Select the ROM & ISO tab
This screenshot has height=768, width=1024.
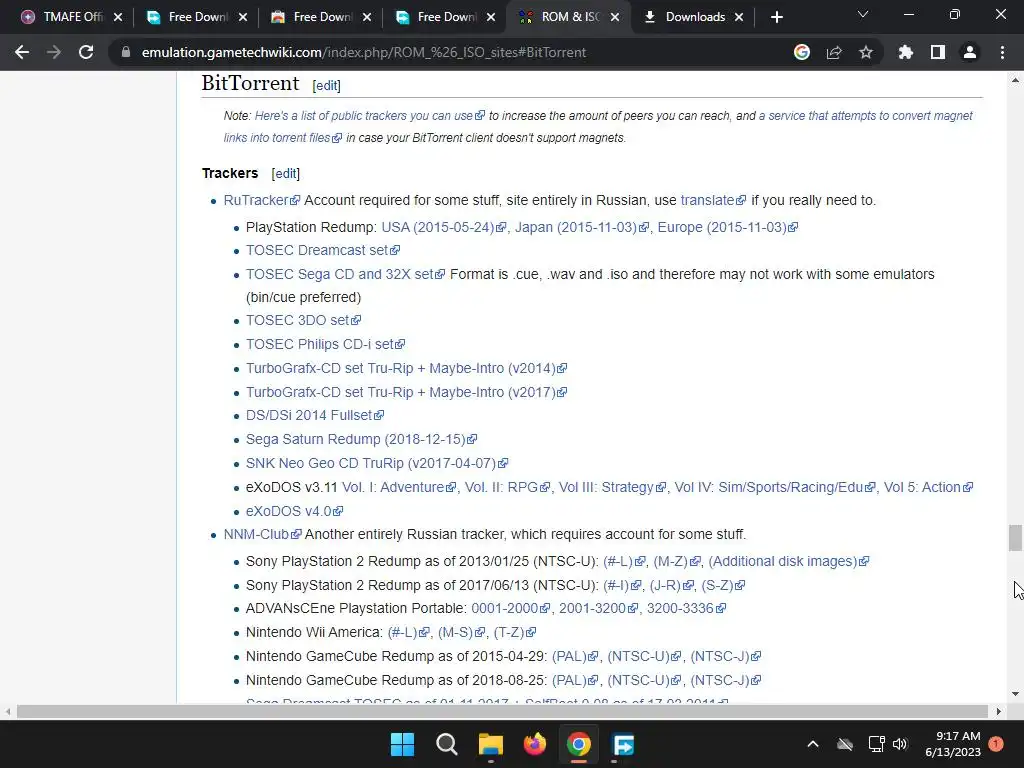(566, 17)
